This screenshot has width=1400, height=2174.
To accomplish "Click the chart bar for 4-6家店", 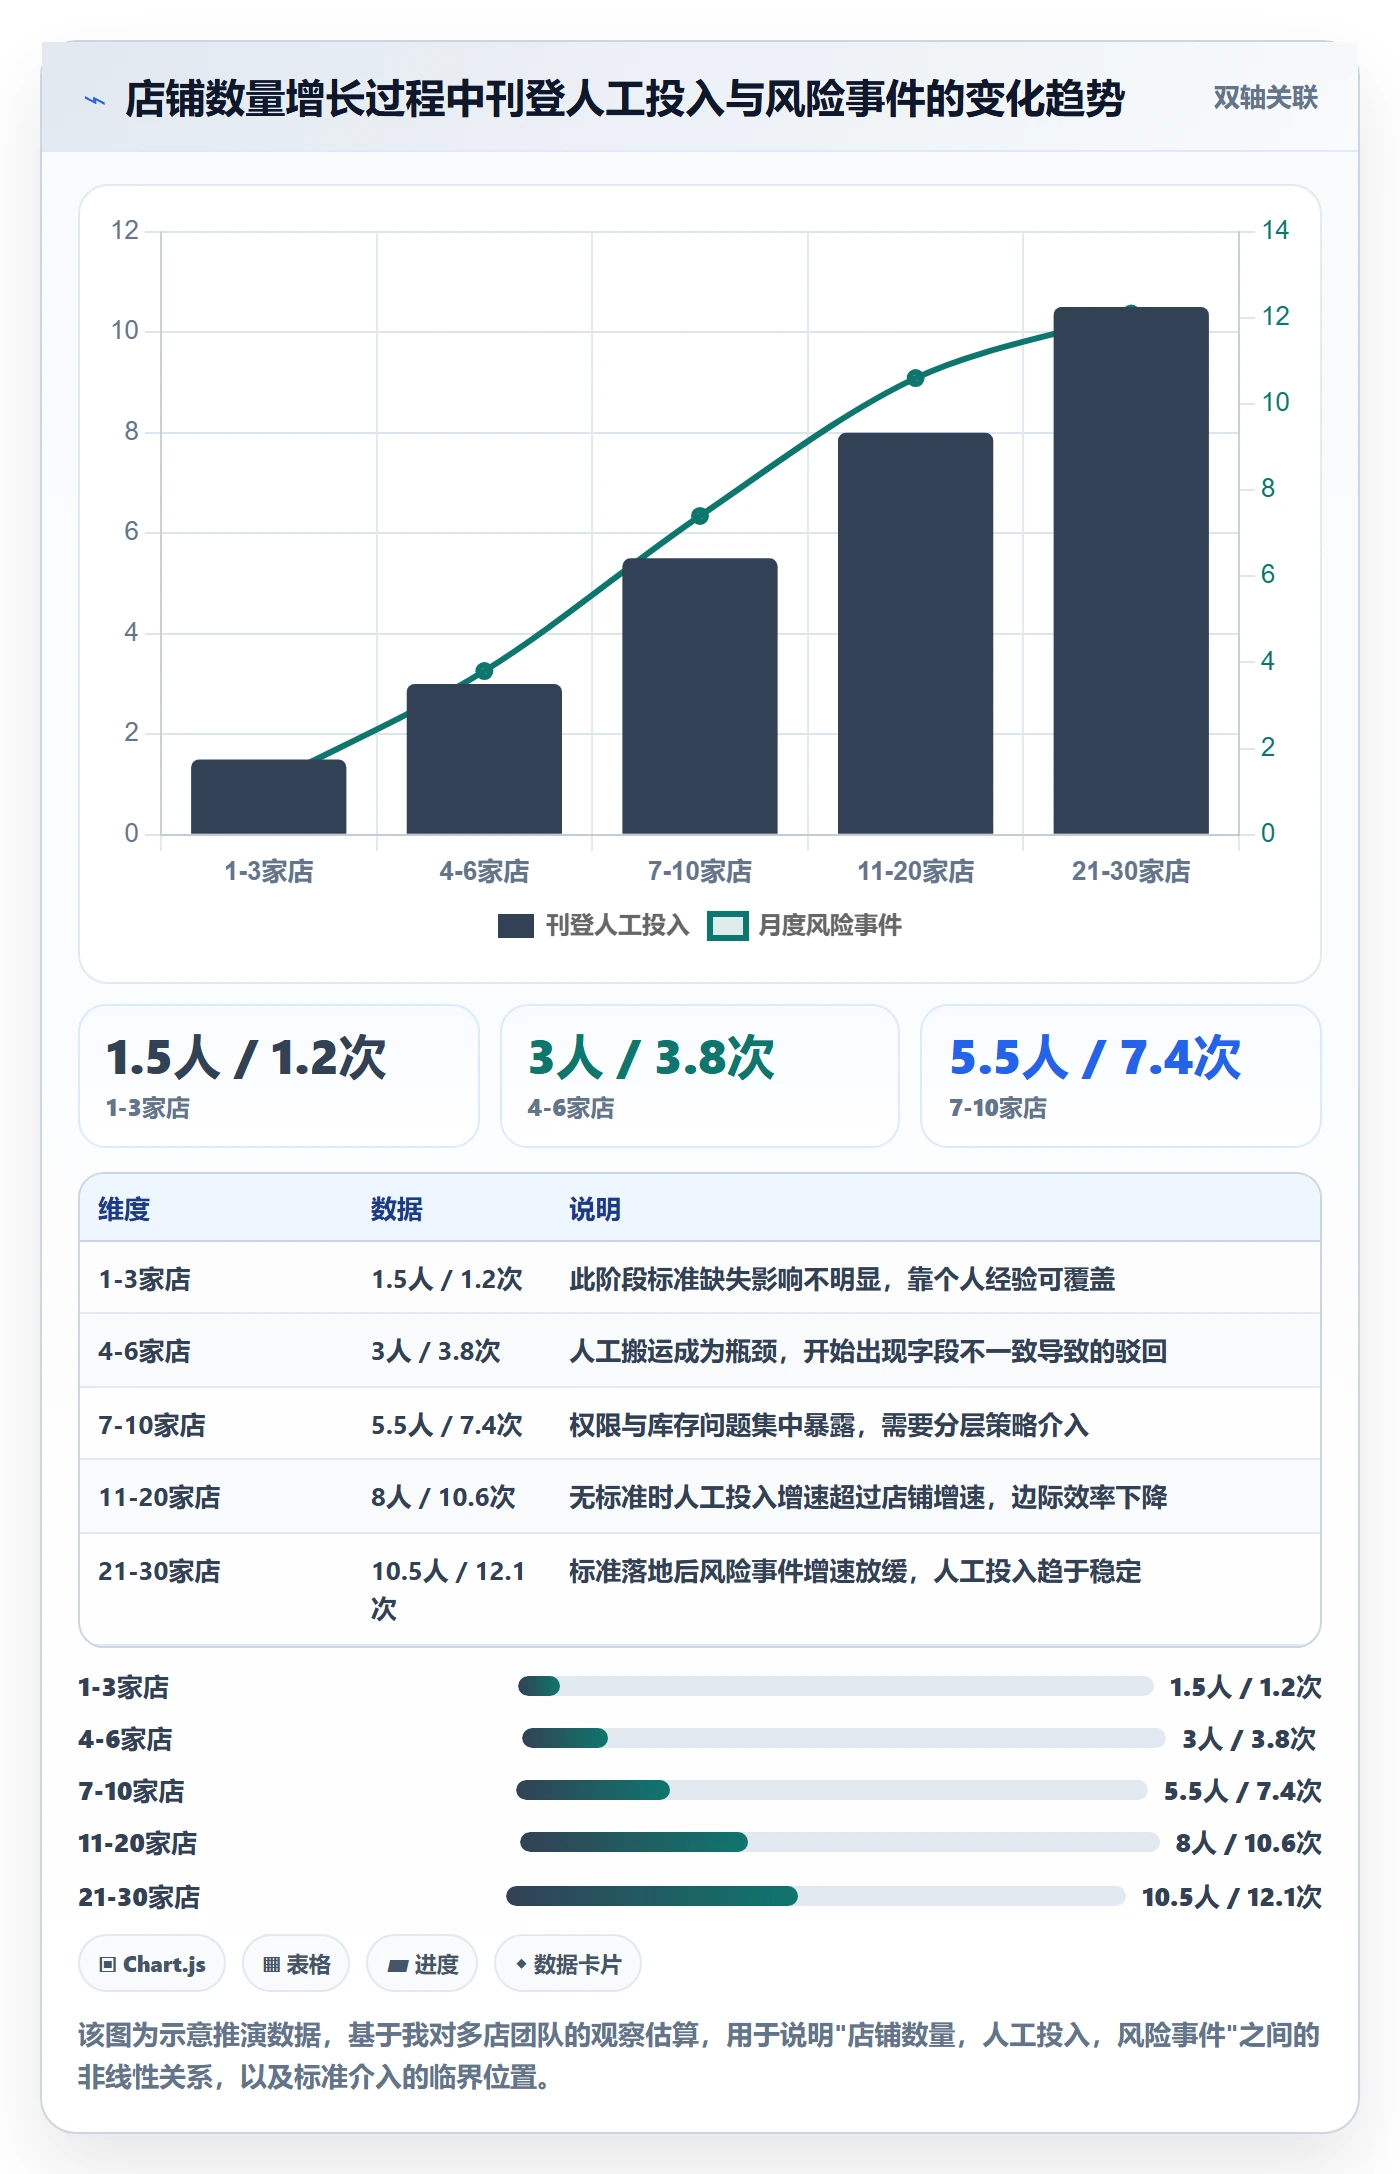I will [x=484, y=759].
